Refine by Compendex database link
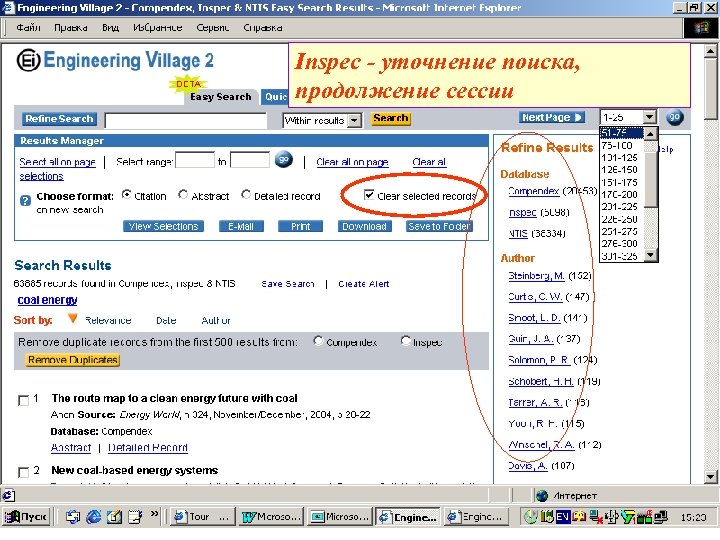Image resolution: width=720 pixels, height=540 pixels. [x=534, y=191]
